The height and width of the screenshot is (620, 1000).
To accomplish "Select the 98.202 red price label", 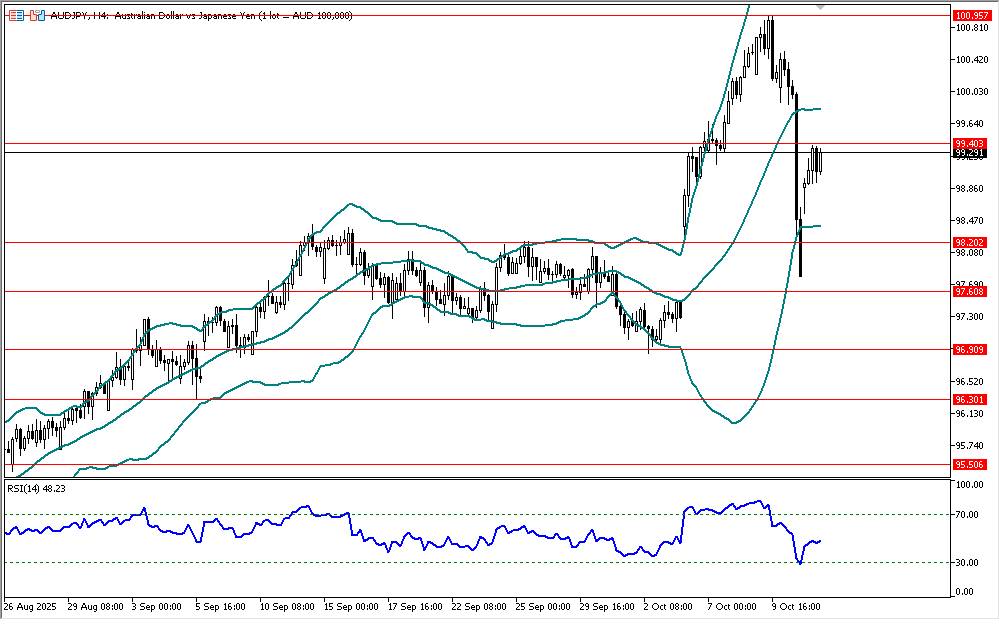I will (971, 242).
